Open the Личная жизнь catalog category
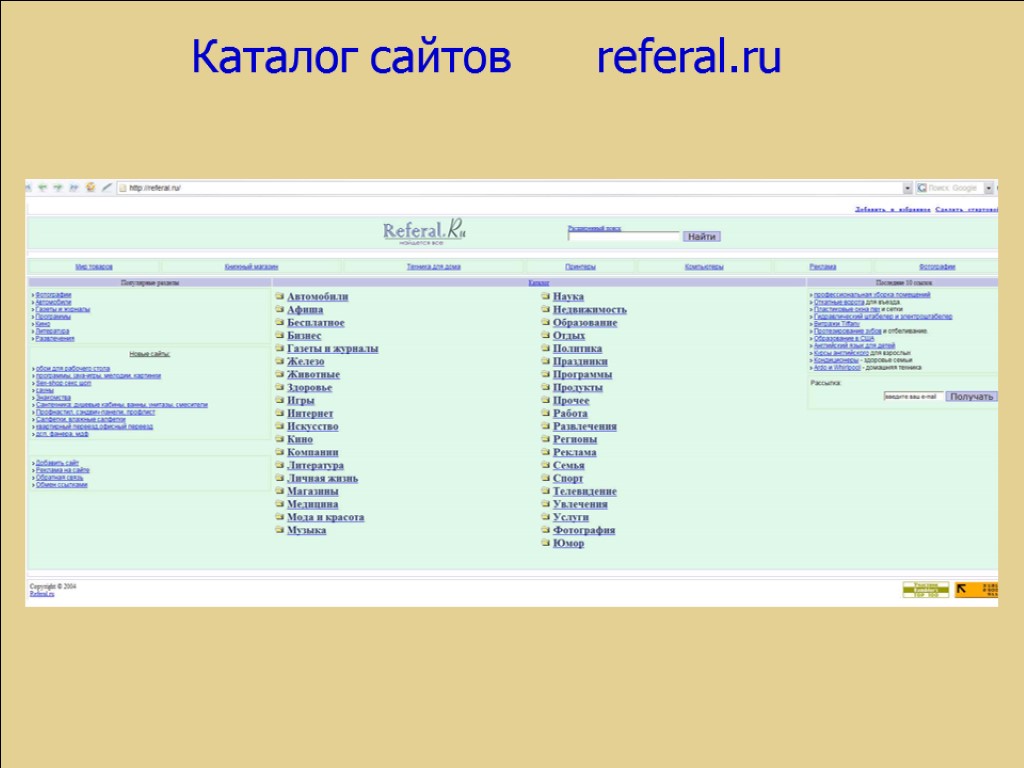The height and width of the screenshot is (768, 1024). point(323,478)
